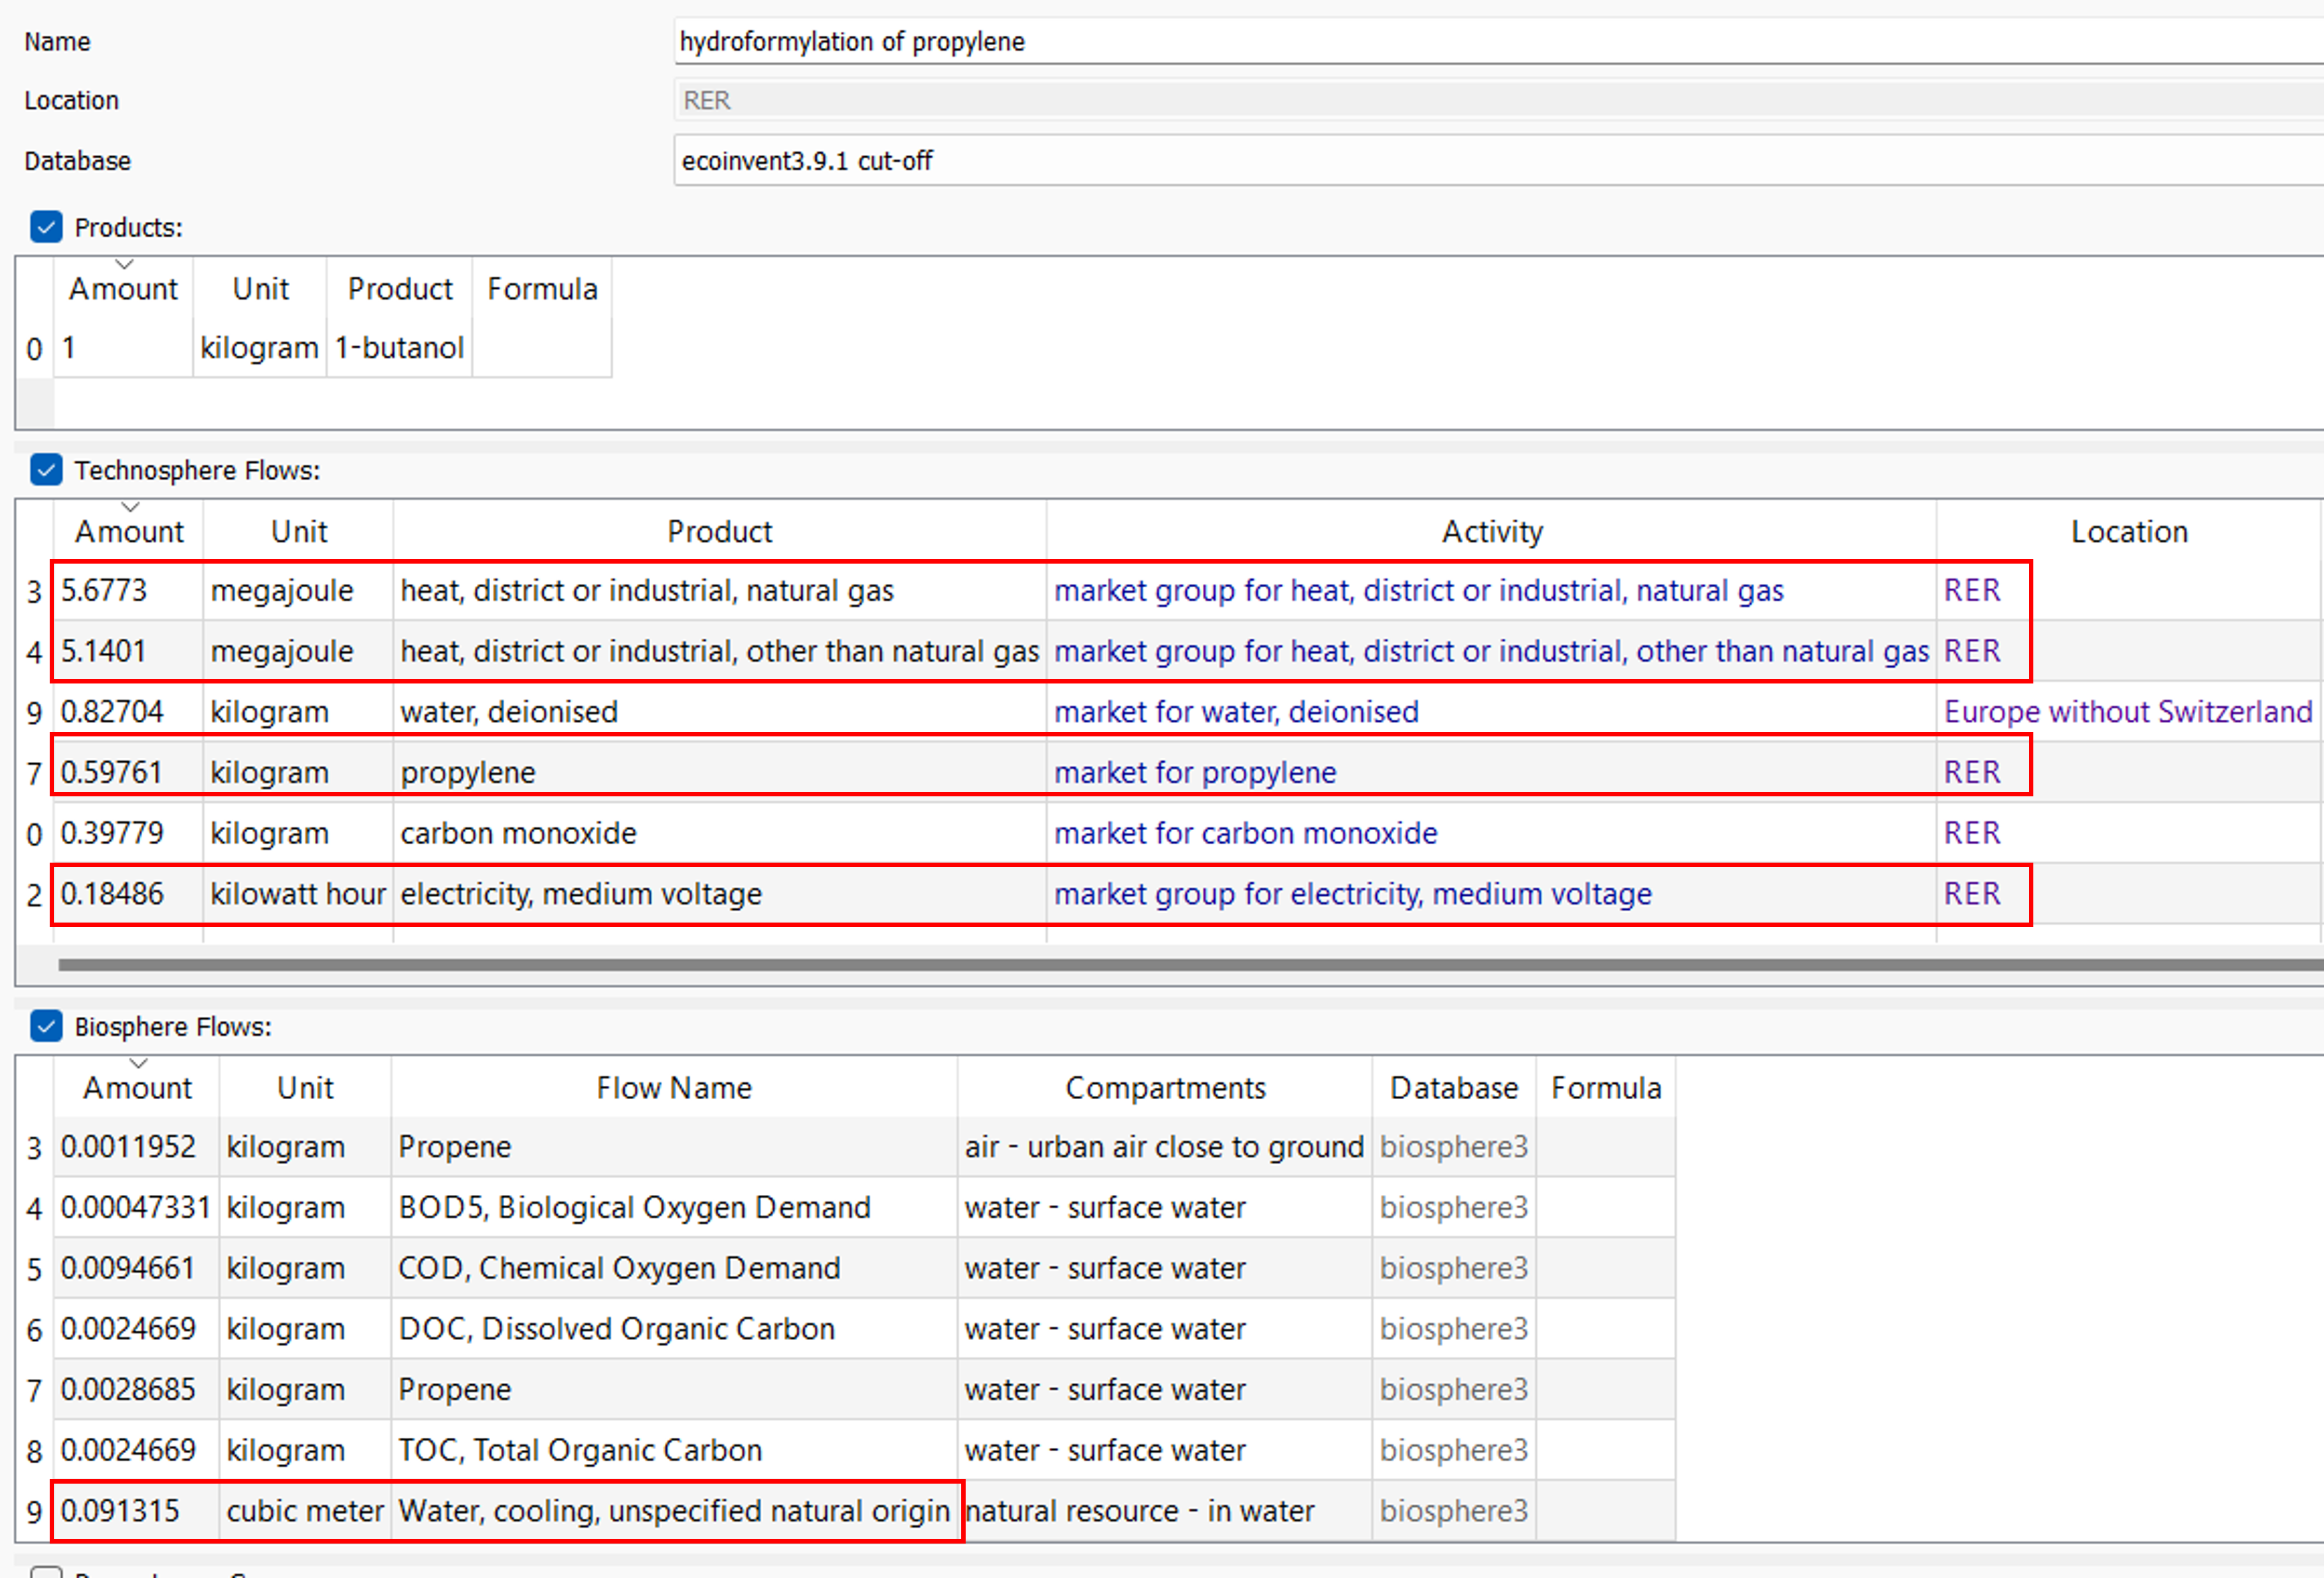Select amount 0.39779 for carbon monoxide
Viewport: 2324px width, 1578px height.
pos(128,833)
